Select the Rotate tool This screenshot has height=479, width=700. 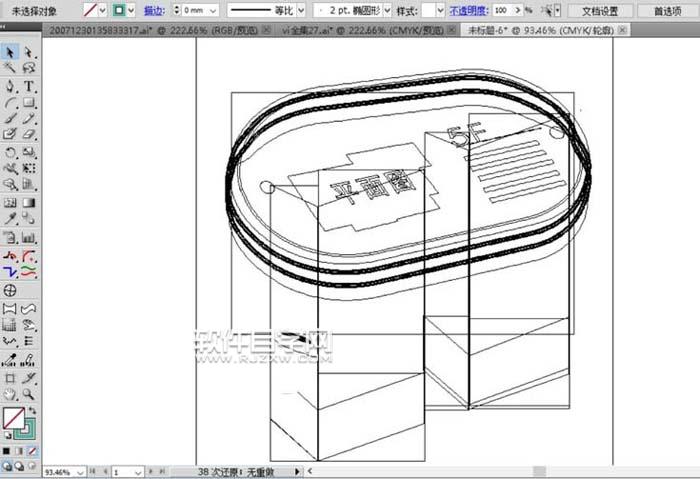pyautogui.click(x=10, y=153)
